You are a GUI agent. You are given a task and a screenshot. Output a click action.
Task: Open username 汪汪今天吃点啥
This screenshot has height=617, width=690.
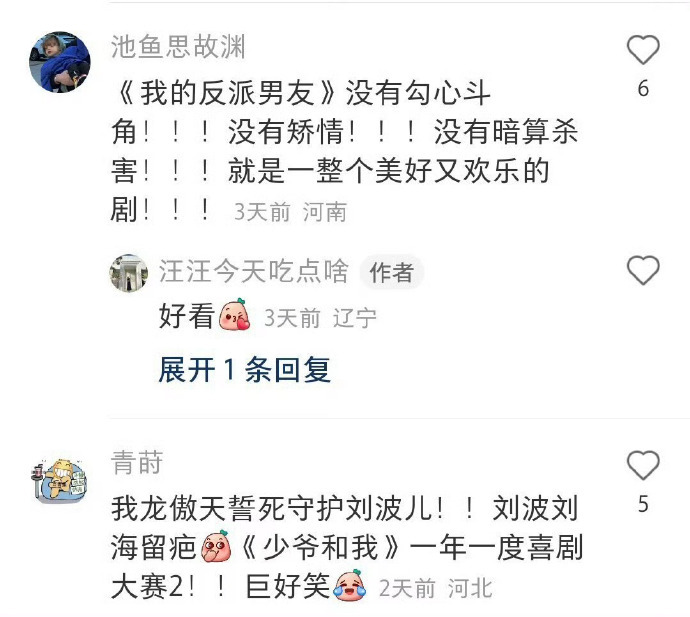point(254,271)
